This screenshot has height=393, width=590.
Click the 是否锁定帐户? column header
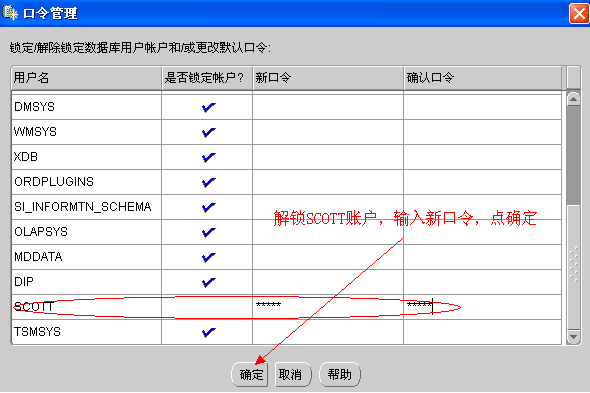click(x=207, y=78)
